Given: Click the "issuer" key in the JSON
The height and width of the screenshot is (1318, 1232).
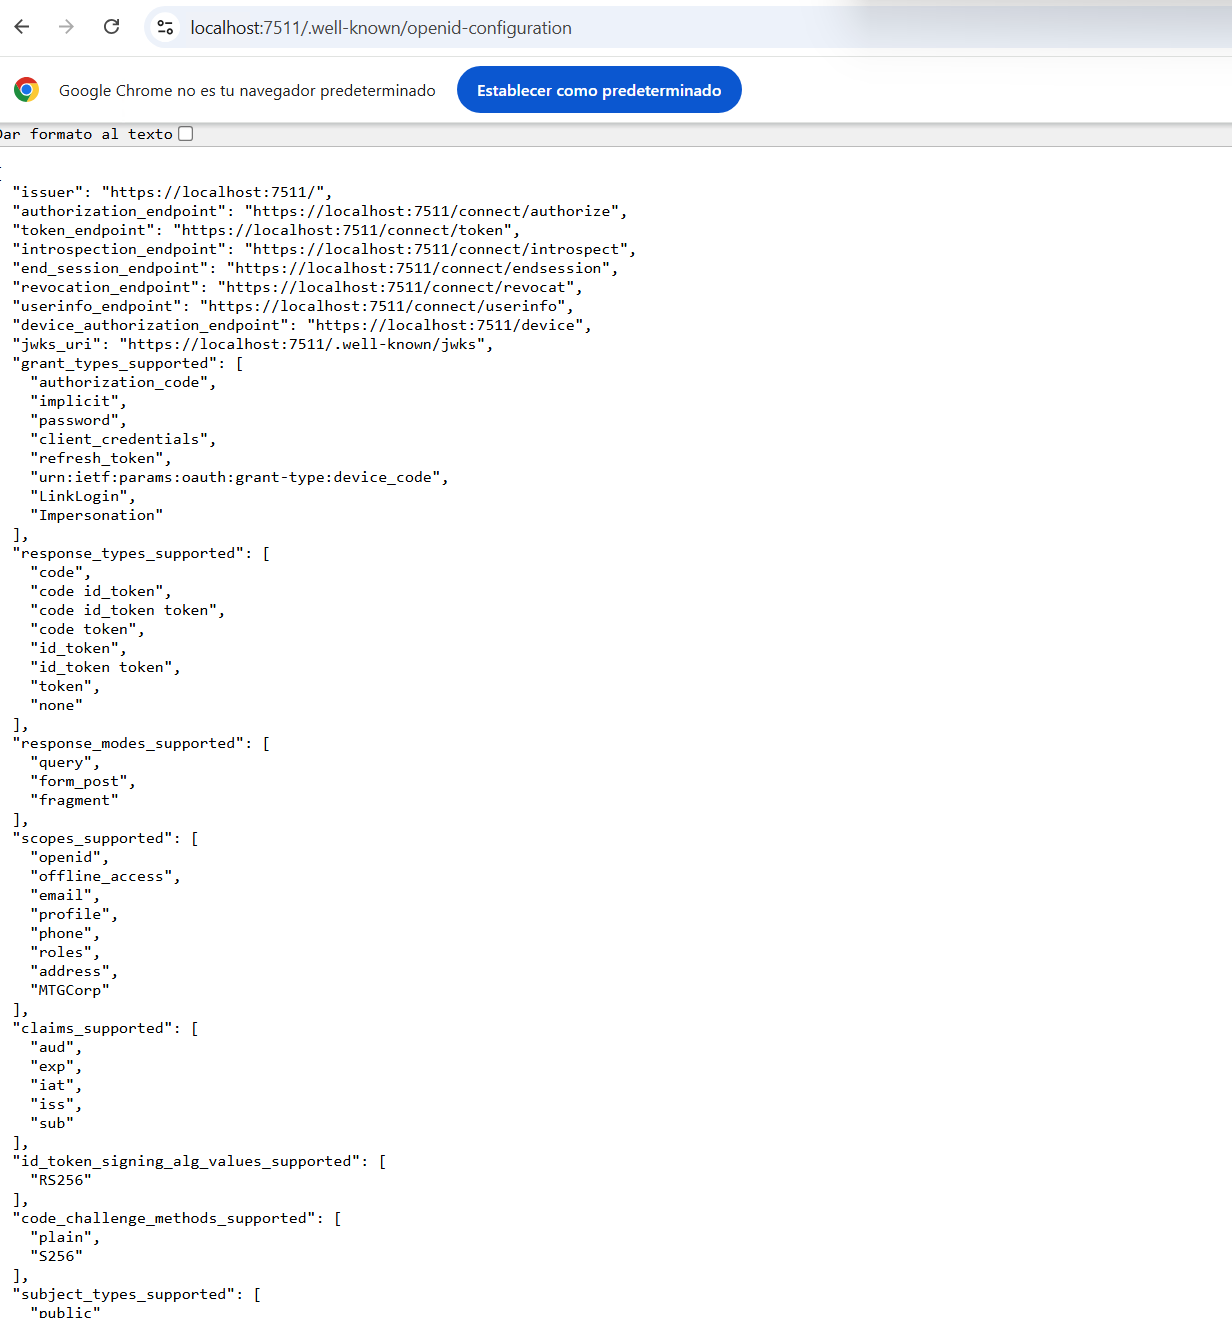Looking at the screenshot, I should coord(48,192).
